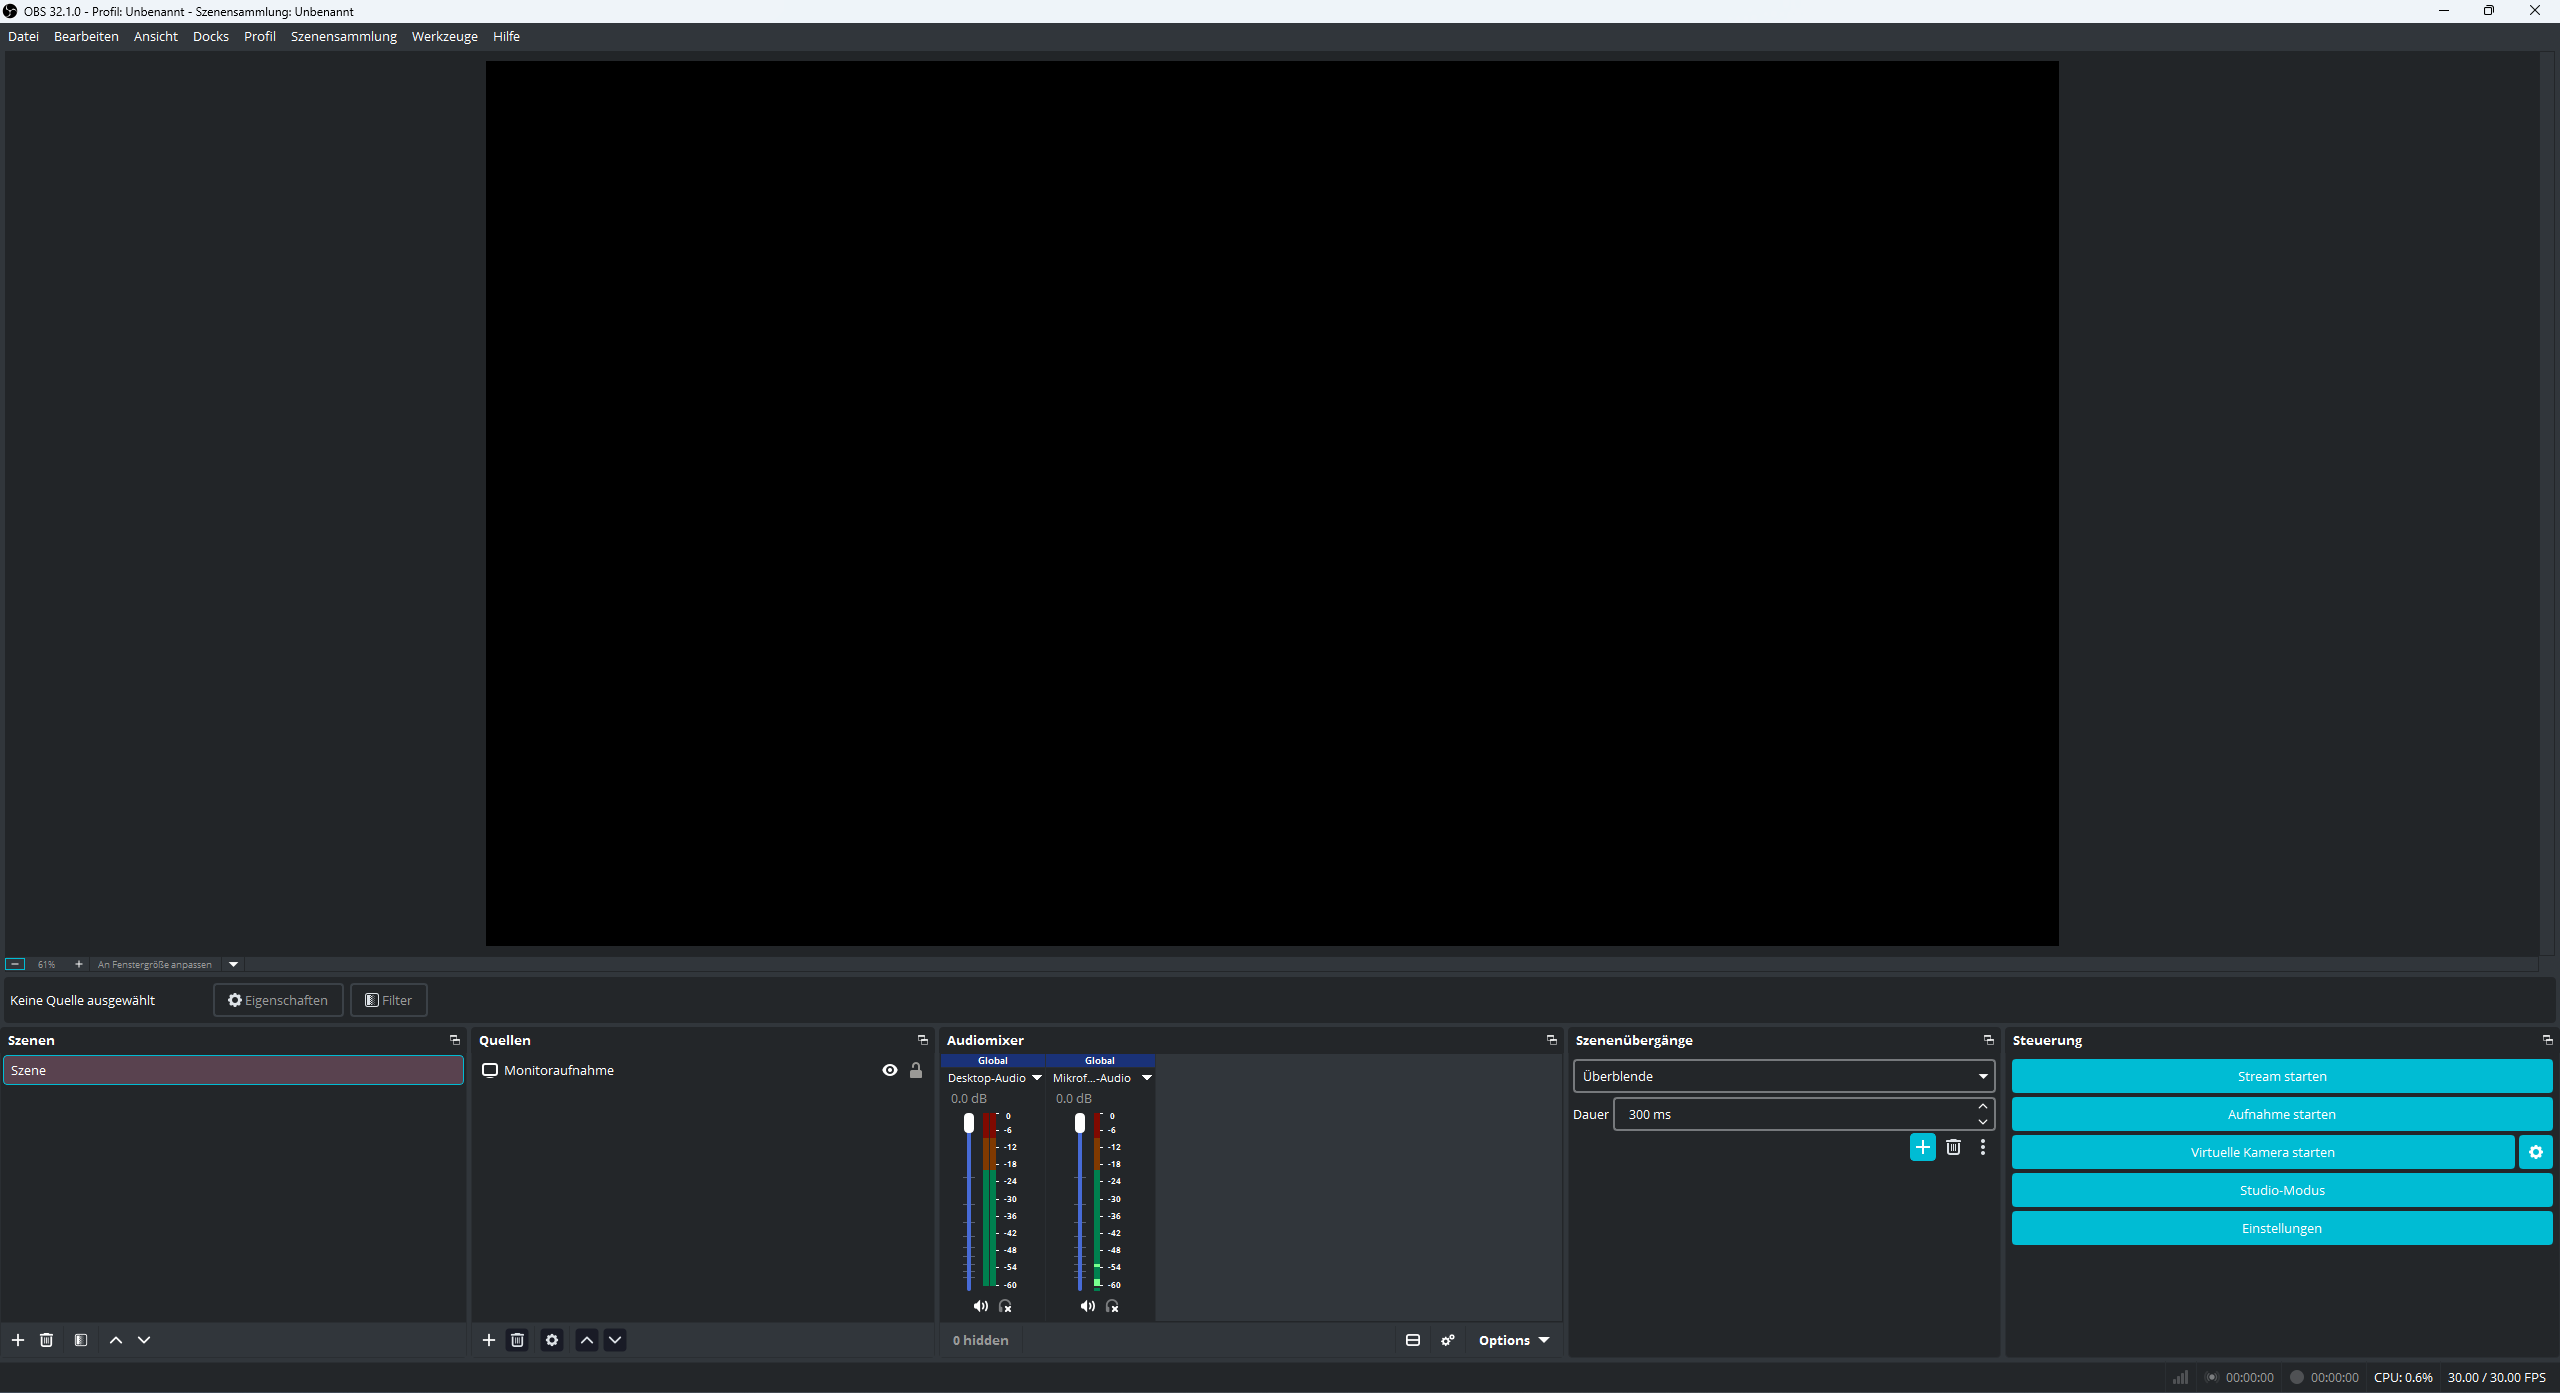Viewport: 2560px width, 1393px height.
Task: Increase the Dauer value with the up arrow
Action: pyautogui.click(x=1983, y=1106)
